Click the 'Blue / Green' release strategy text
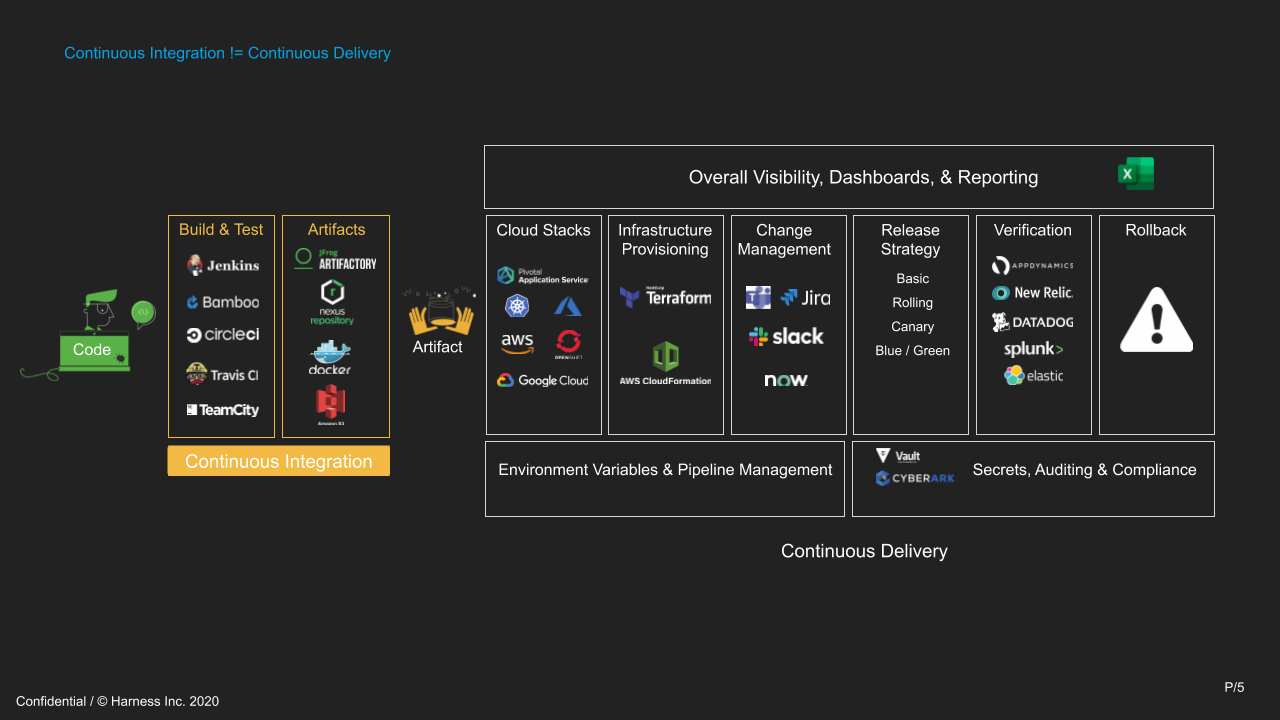Viewport: 1280px width, 720px height. tap(912, 351)
